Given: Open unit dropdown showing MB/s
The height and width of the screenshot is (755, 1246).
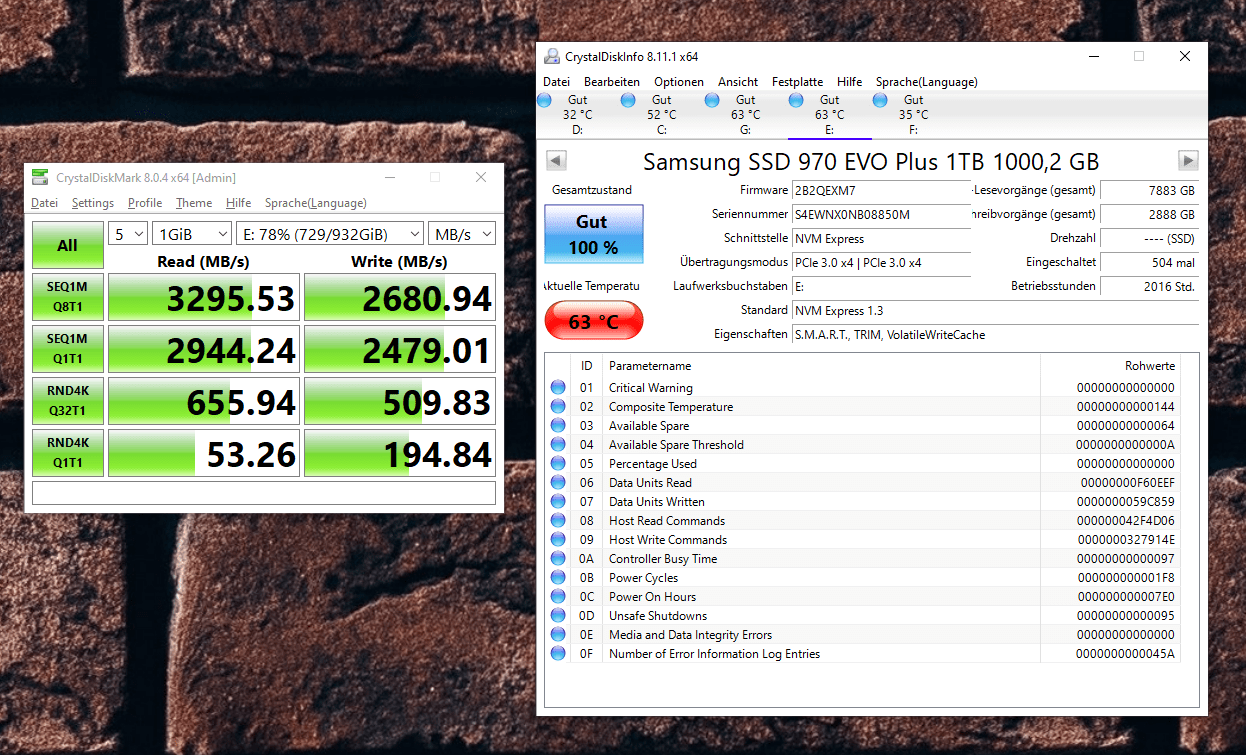Looking at the screenshot, I should (x=462, y=233).
